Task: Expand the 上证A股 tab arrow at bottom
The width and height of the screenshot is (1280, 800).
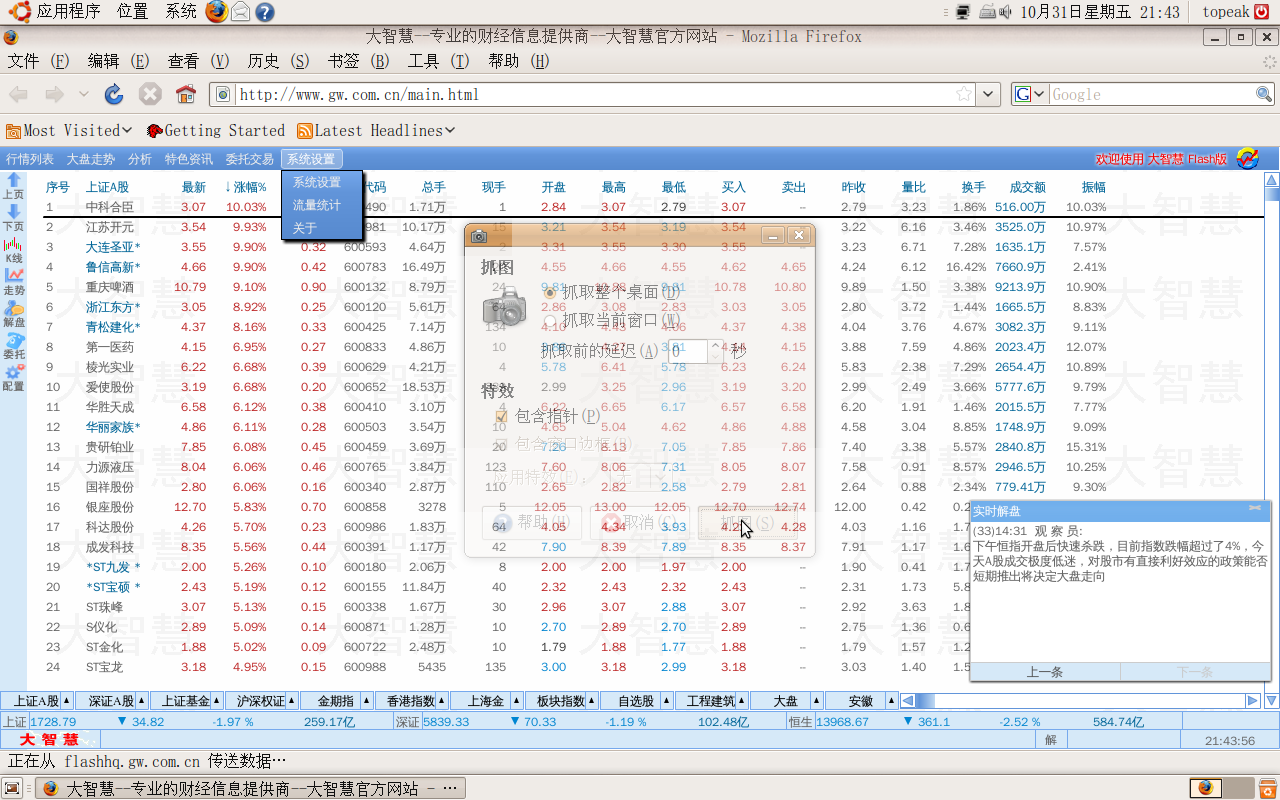Action: (x=66, y=701)
